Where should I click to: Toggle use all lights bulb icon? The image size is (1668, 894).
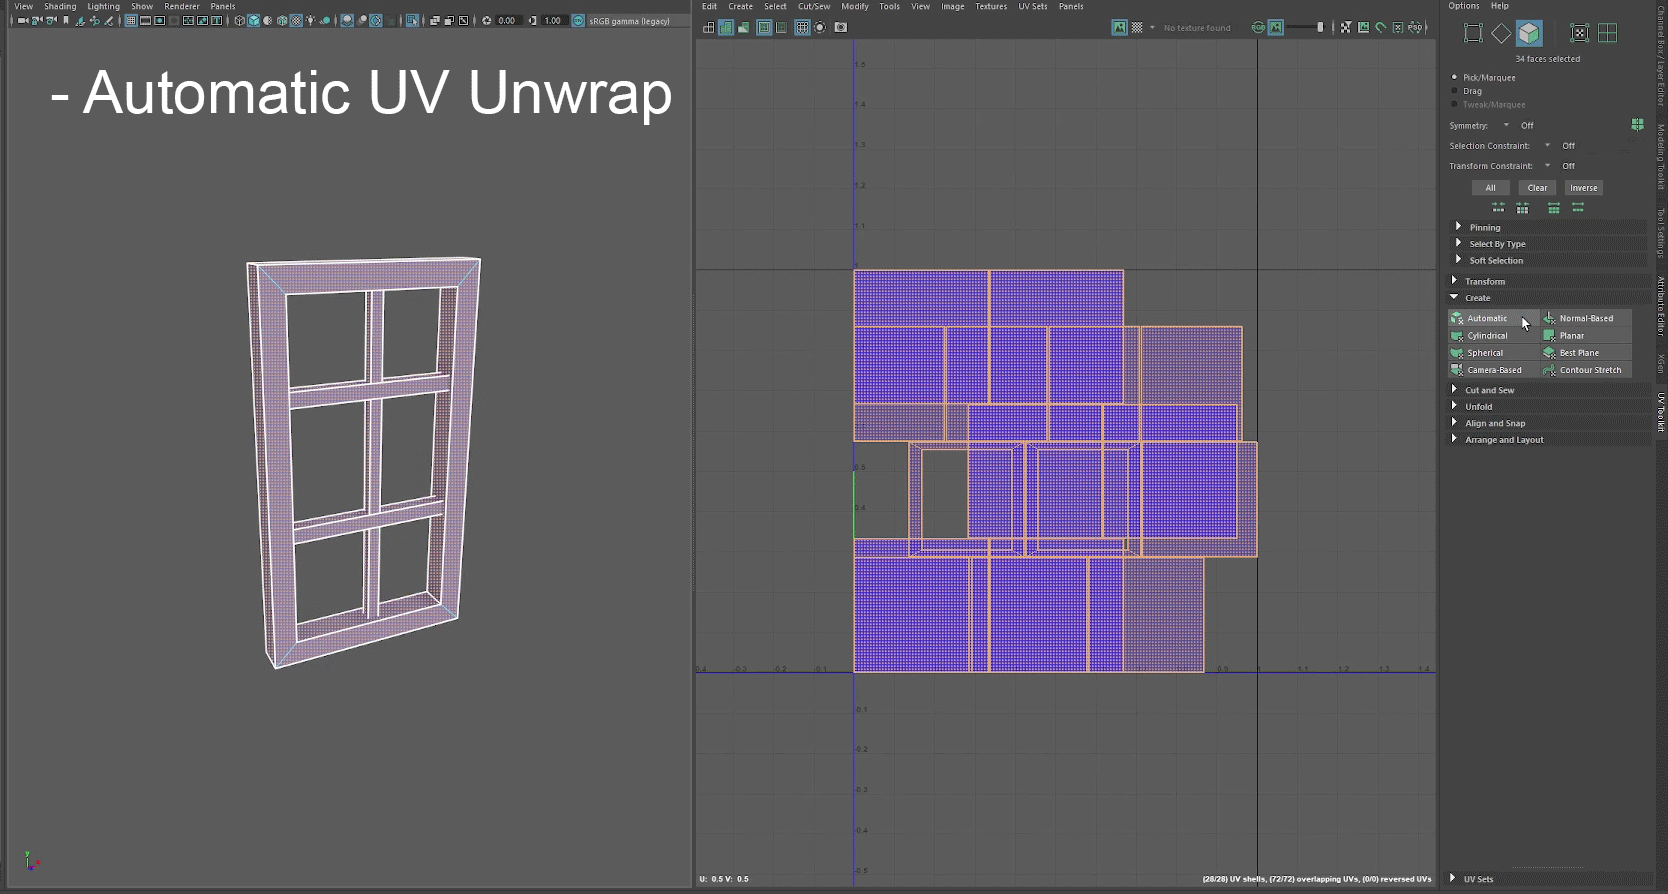310,20
